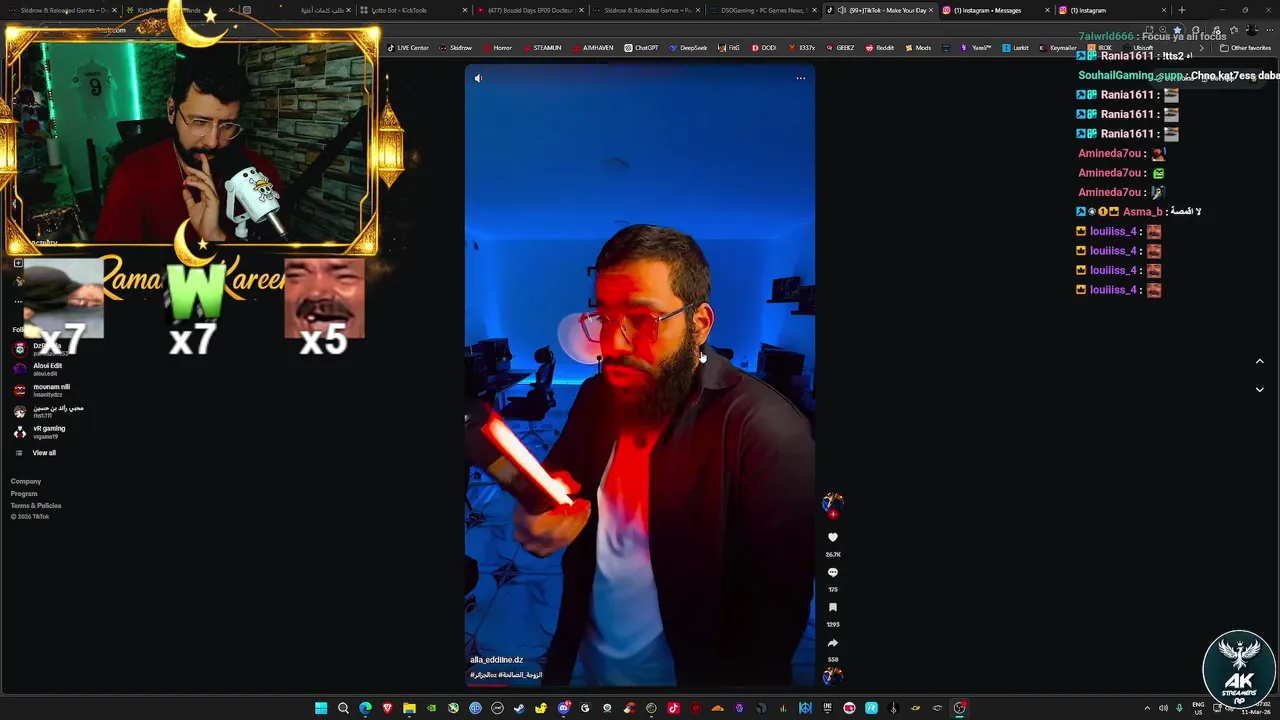Open Reddit bookmark

[880, 48]
